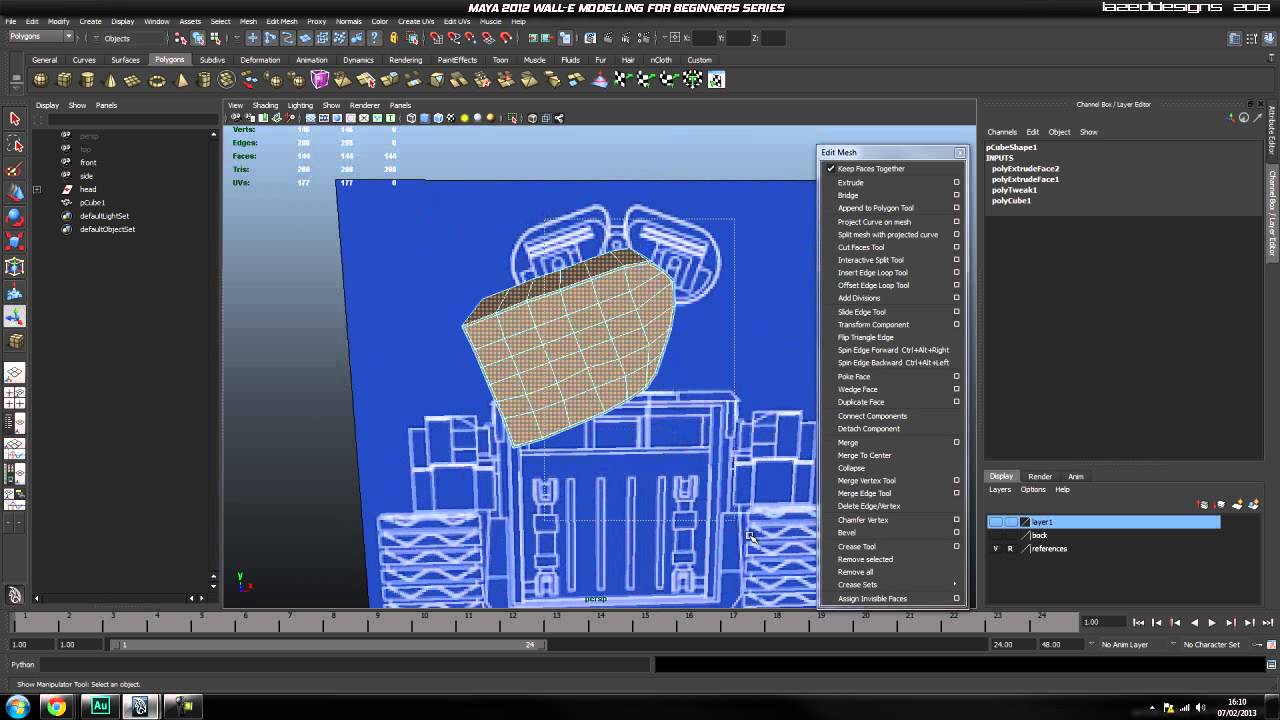Activate the Scale tool cube icon
Viewport: 1280px width, 720px height.
[15, 242]
